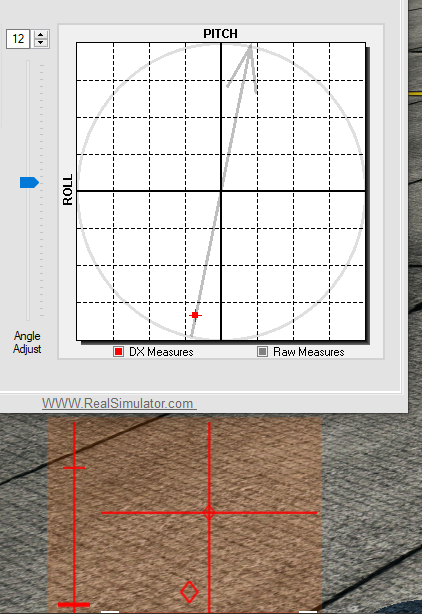Increase the angle value with the up arrow
The height and width of the screenshot is (614, 422).
pos(40,34)
